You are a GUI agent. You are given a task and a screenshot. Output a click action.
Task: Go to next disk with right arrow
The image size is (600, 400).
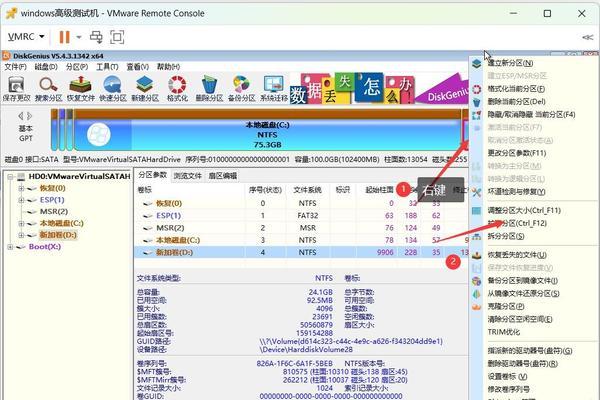point(29,116)
